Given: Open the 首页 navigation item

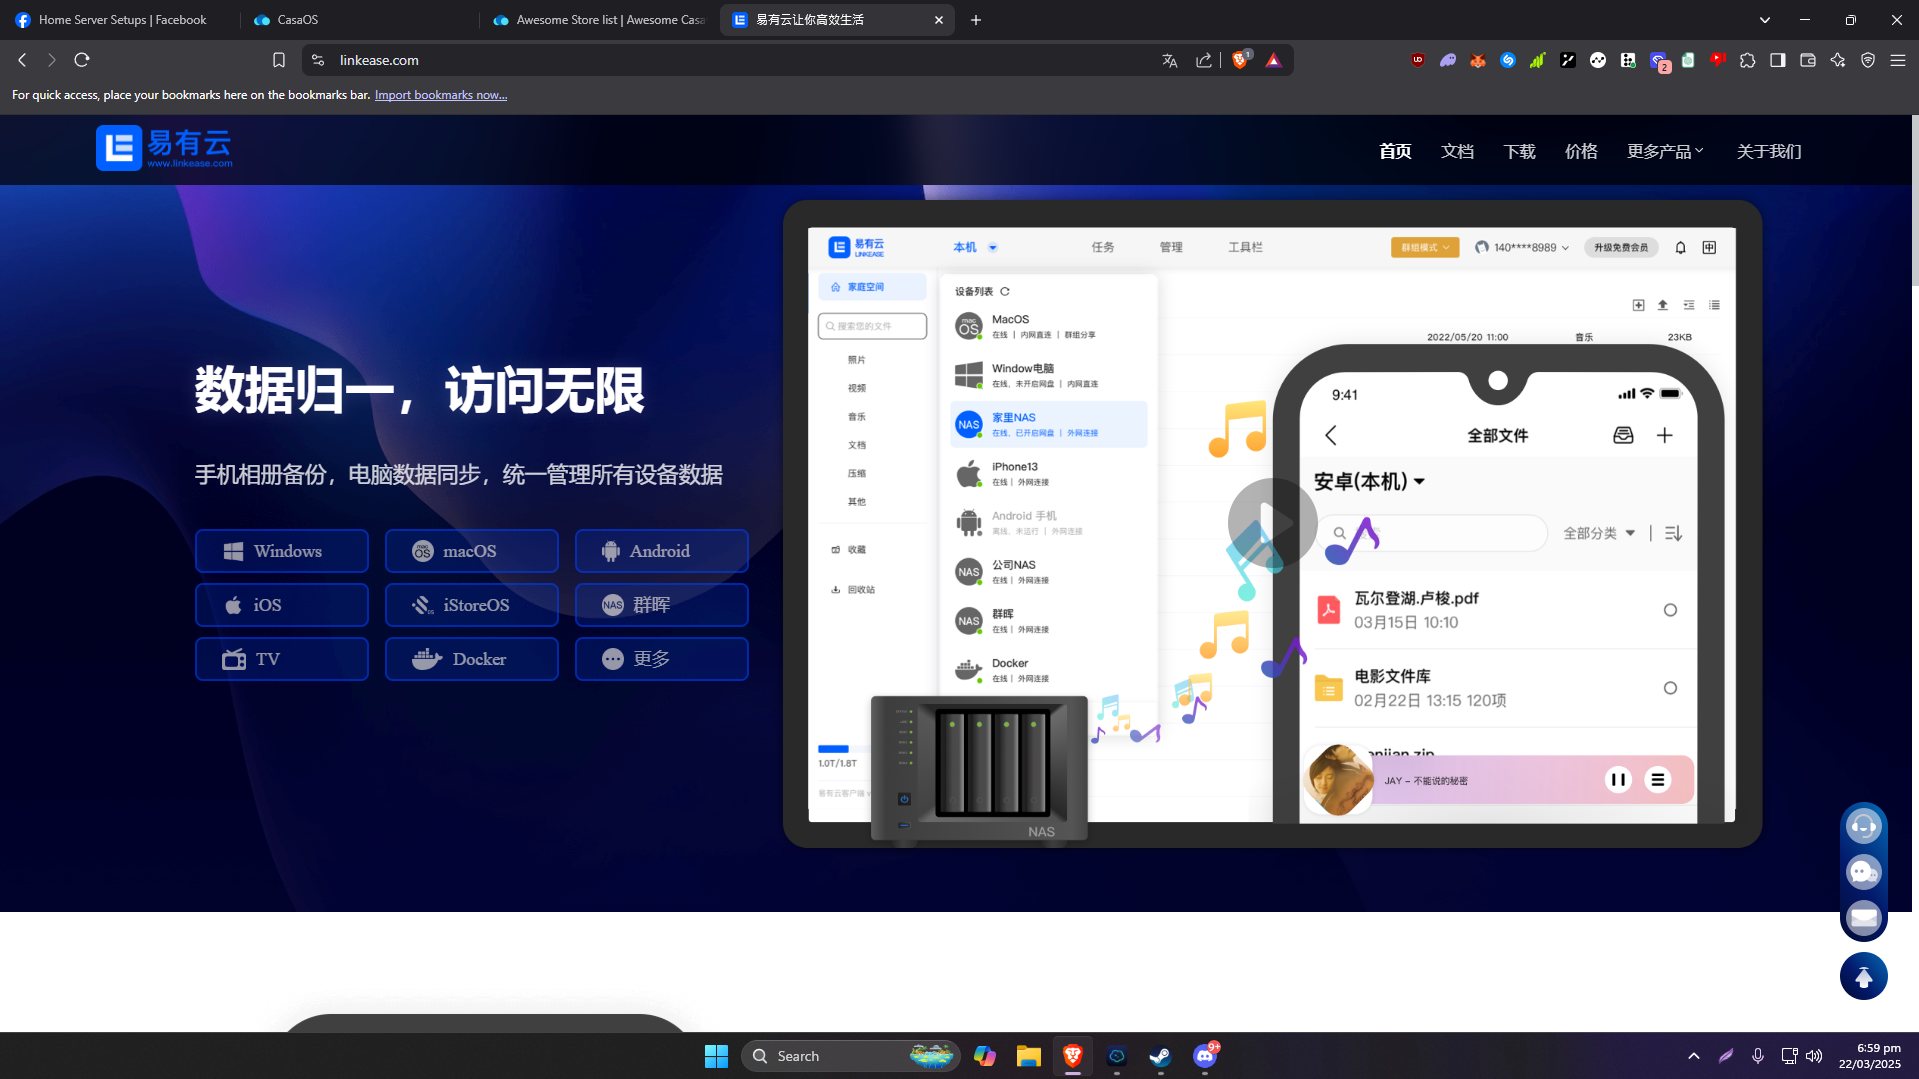Looking at the screenshot, I should (x=1395, y=151).
